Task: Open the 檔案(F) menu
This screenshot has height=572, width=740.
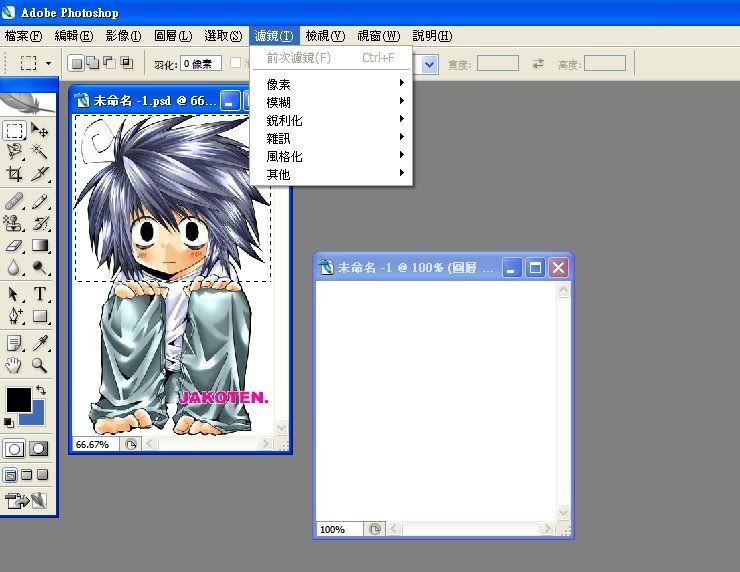Action: coord(24,36)
